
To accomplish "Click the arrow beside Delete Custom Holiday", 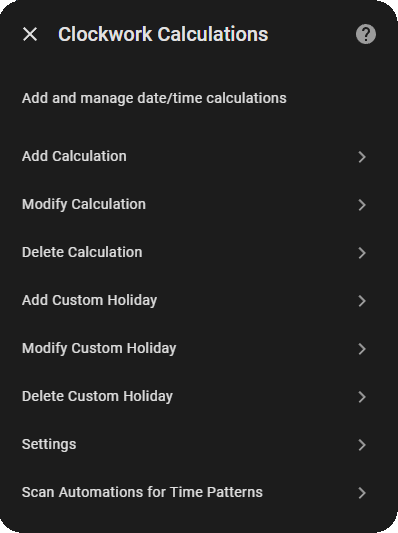I will coord(362,397).
